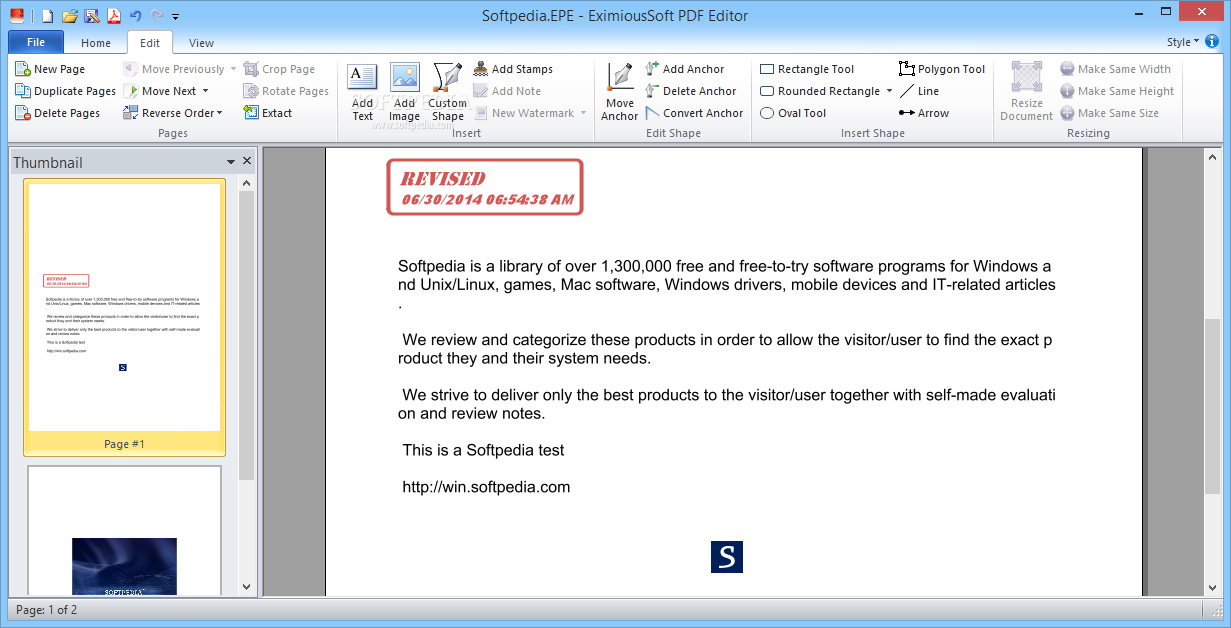Click the New document icon in quick access toolbar
Screen dimensions: 1231x628
(x=47, y=16)
